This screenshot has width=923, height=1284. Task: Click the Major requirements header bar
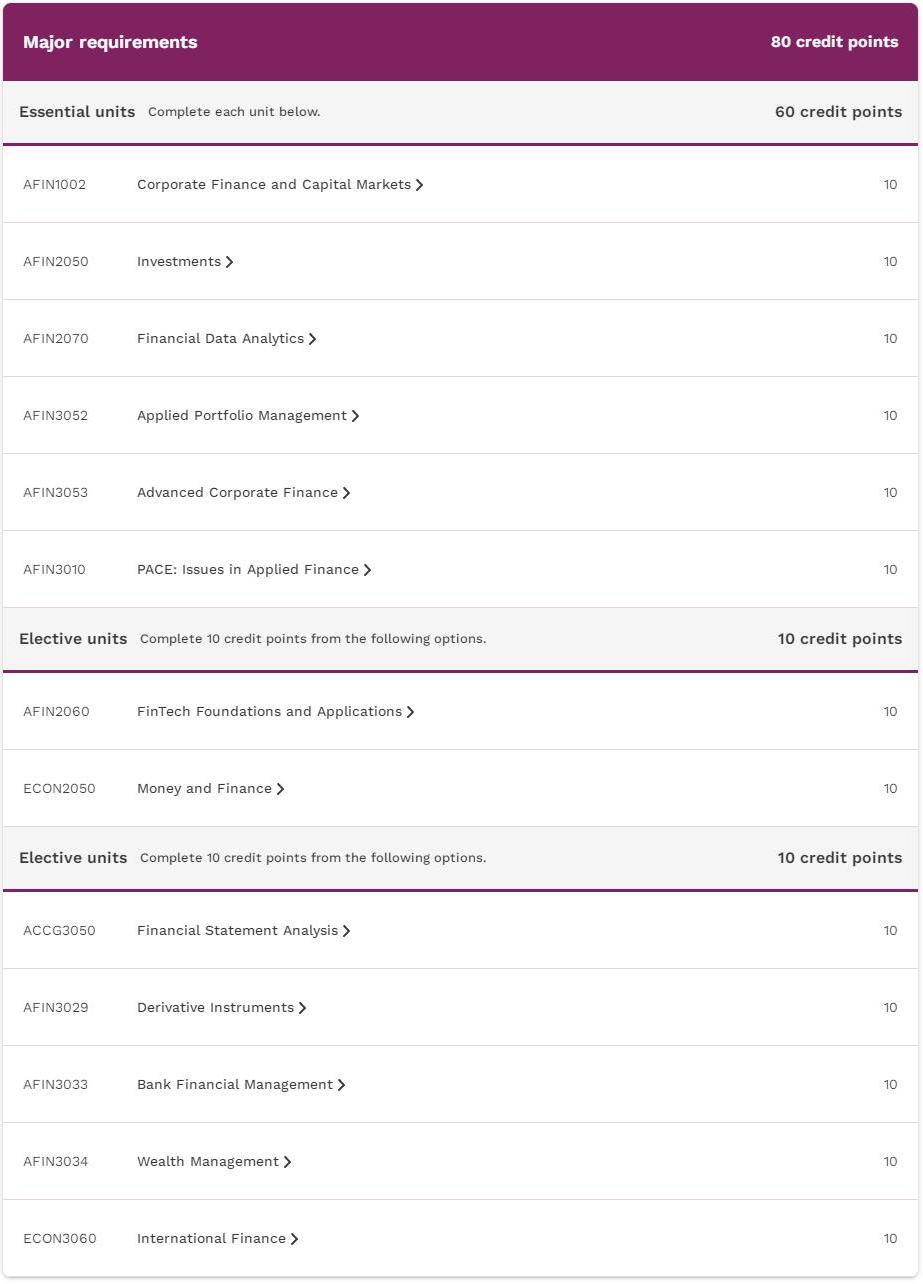coord(461,42)
